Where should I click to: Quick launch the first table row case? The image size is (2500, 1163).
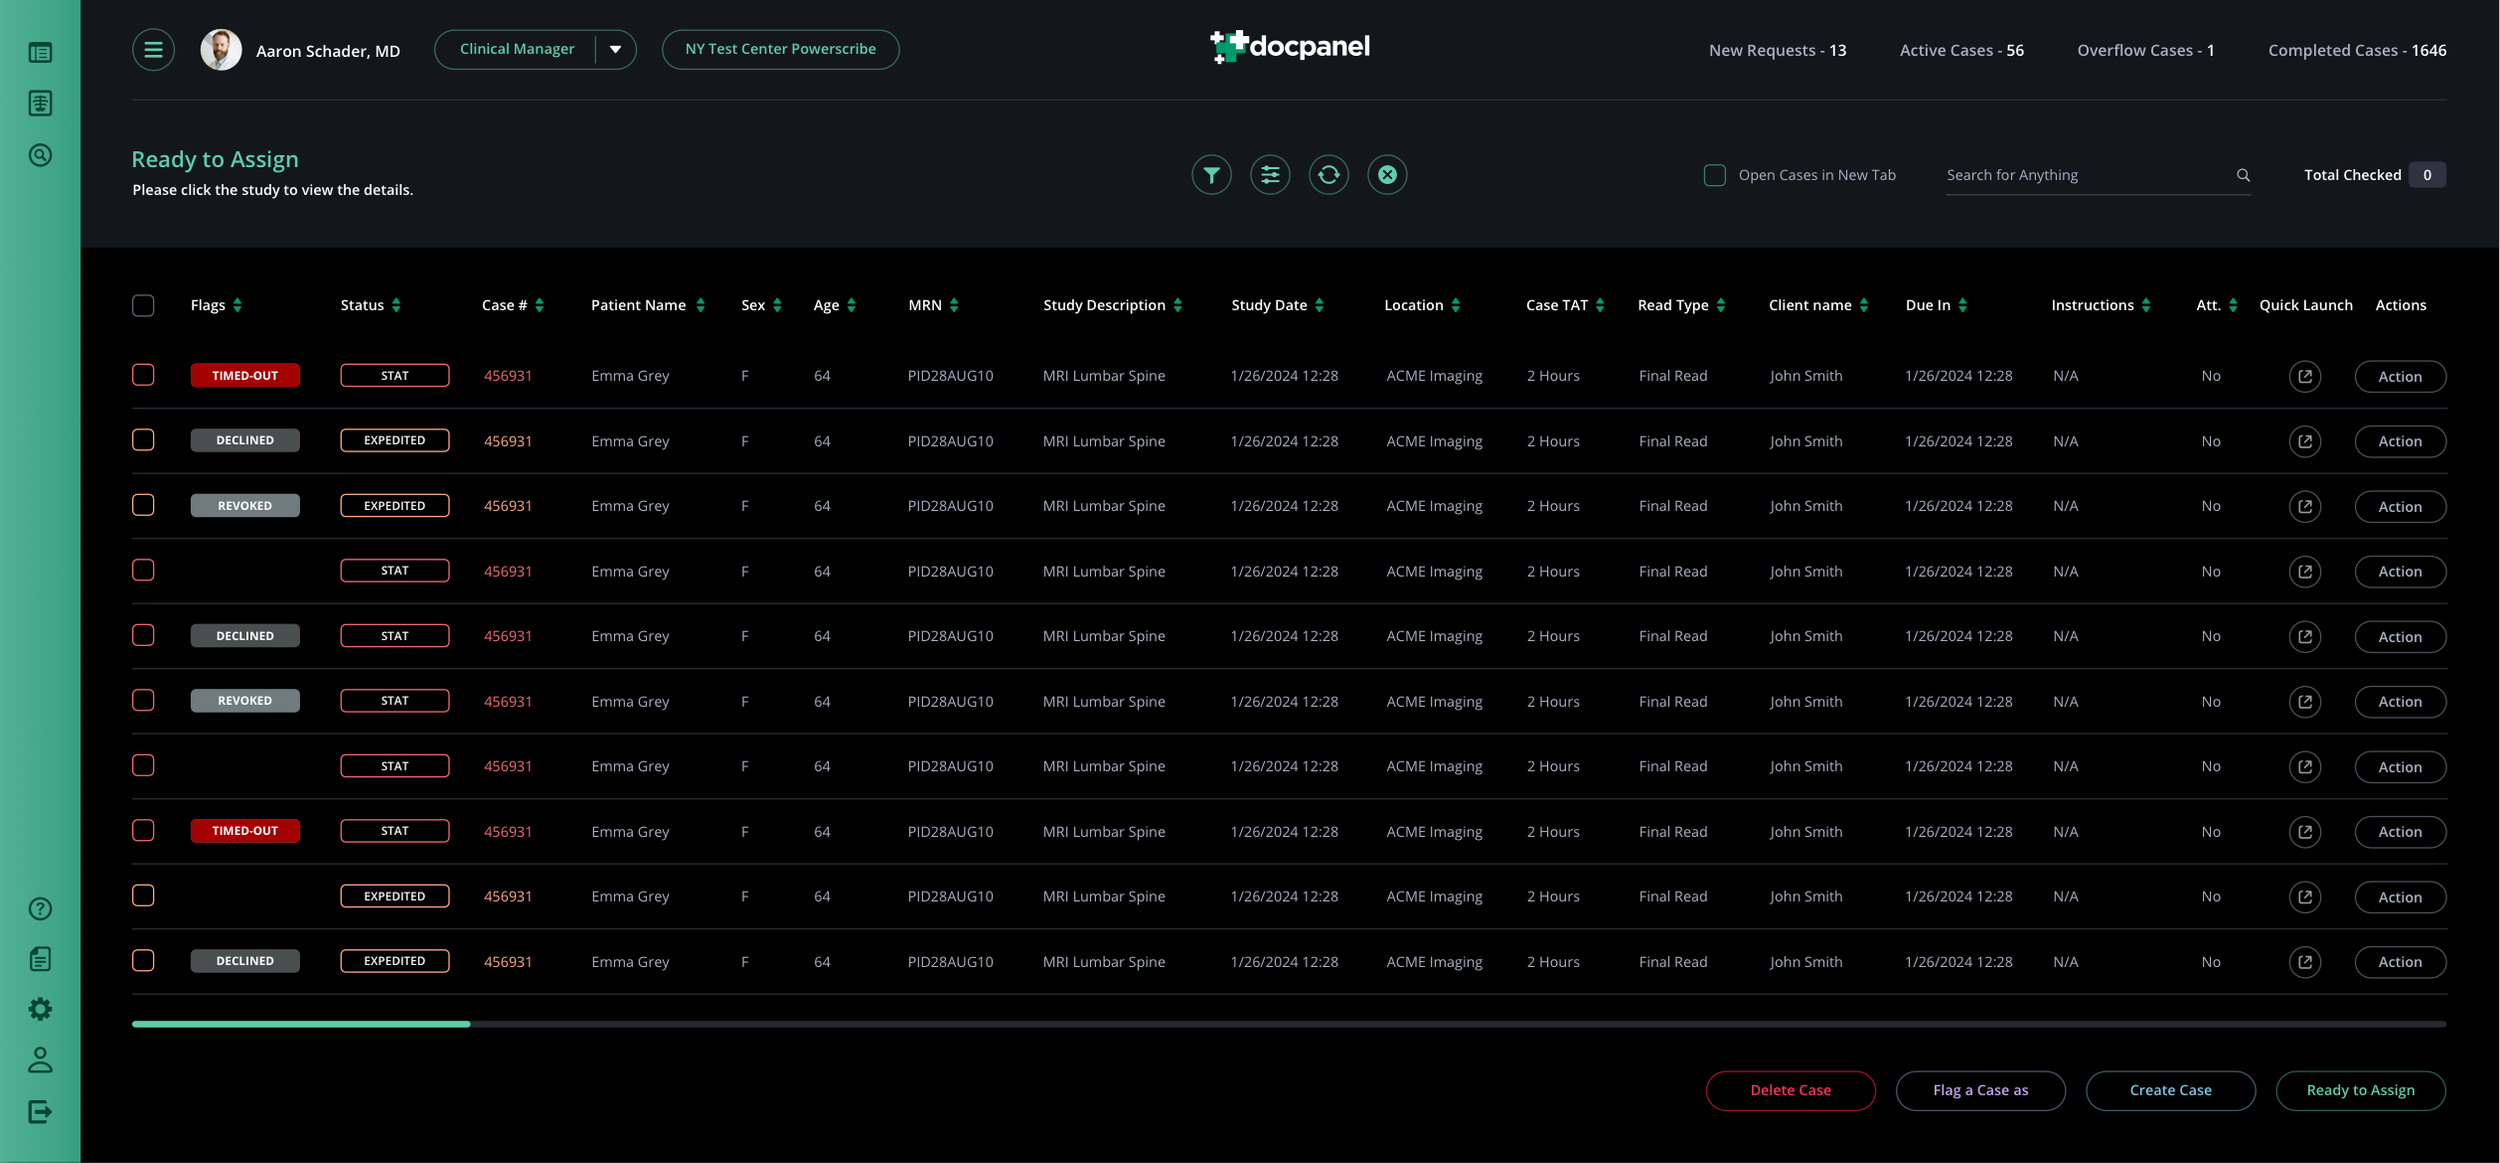point(2304,376)
